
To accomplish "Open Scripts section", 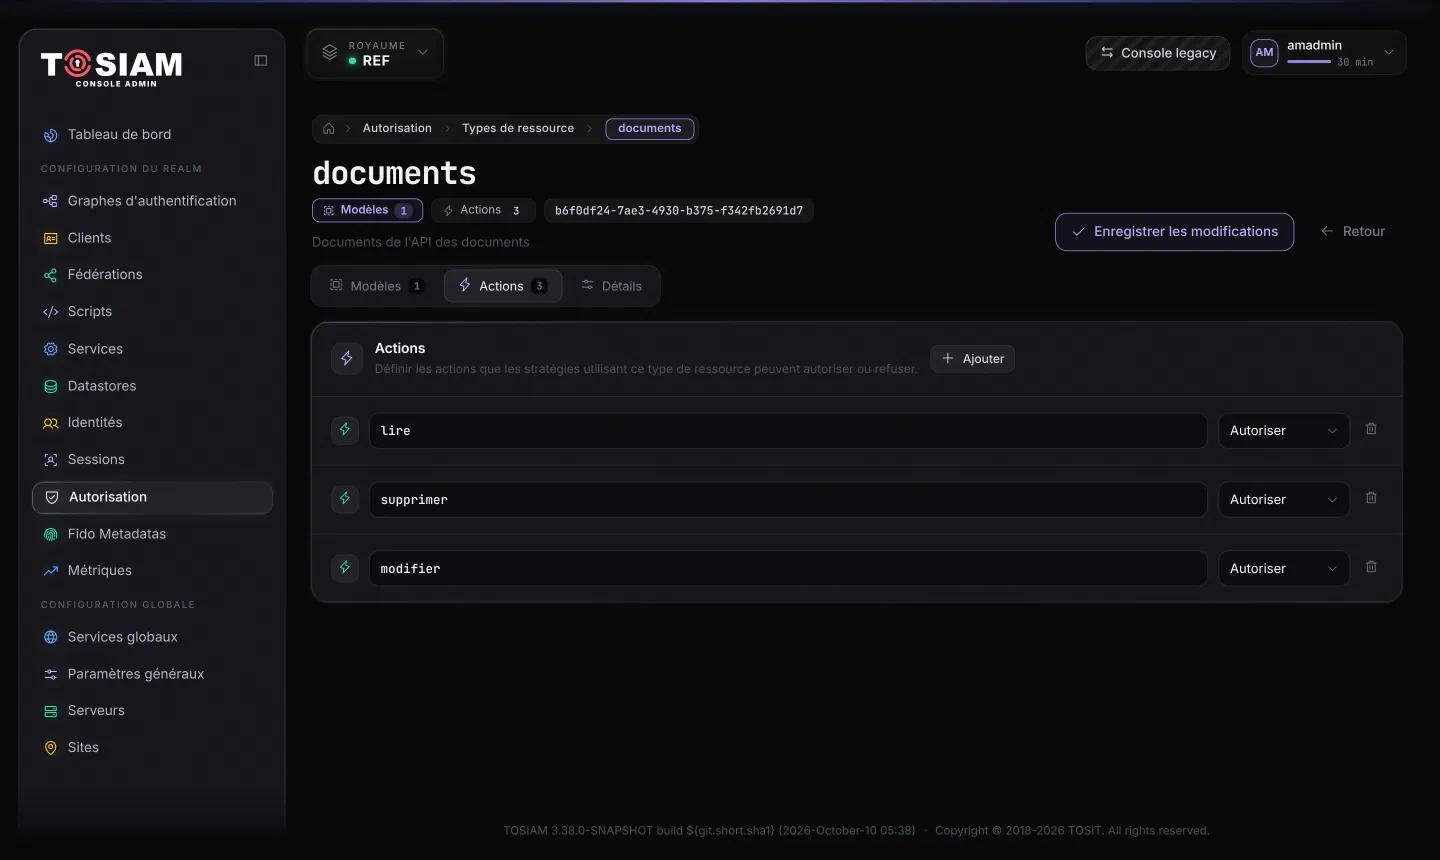I will [152, 312].
